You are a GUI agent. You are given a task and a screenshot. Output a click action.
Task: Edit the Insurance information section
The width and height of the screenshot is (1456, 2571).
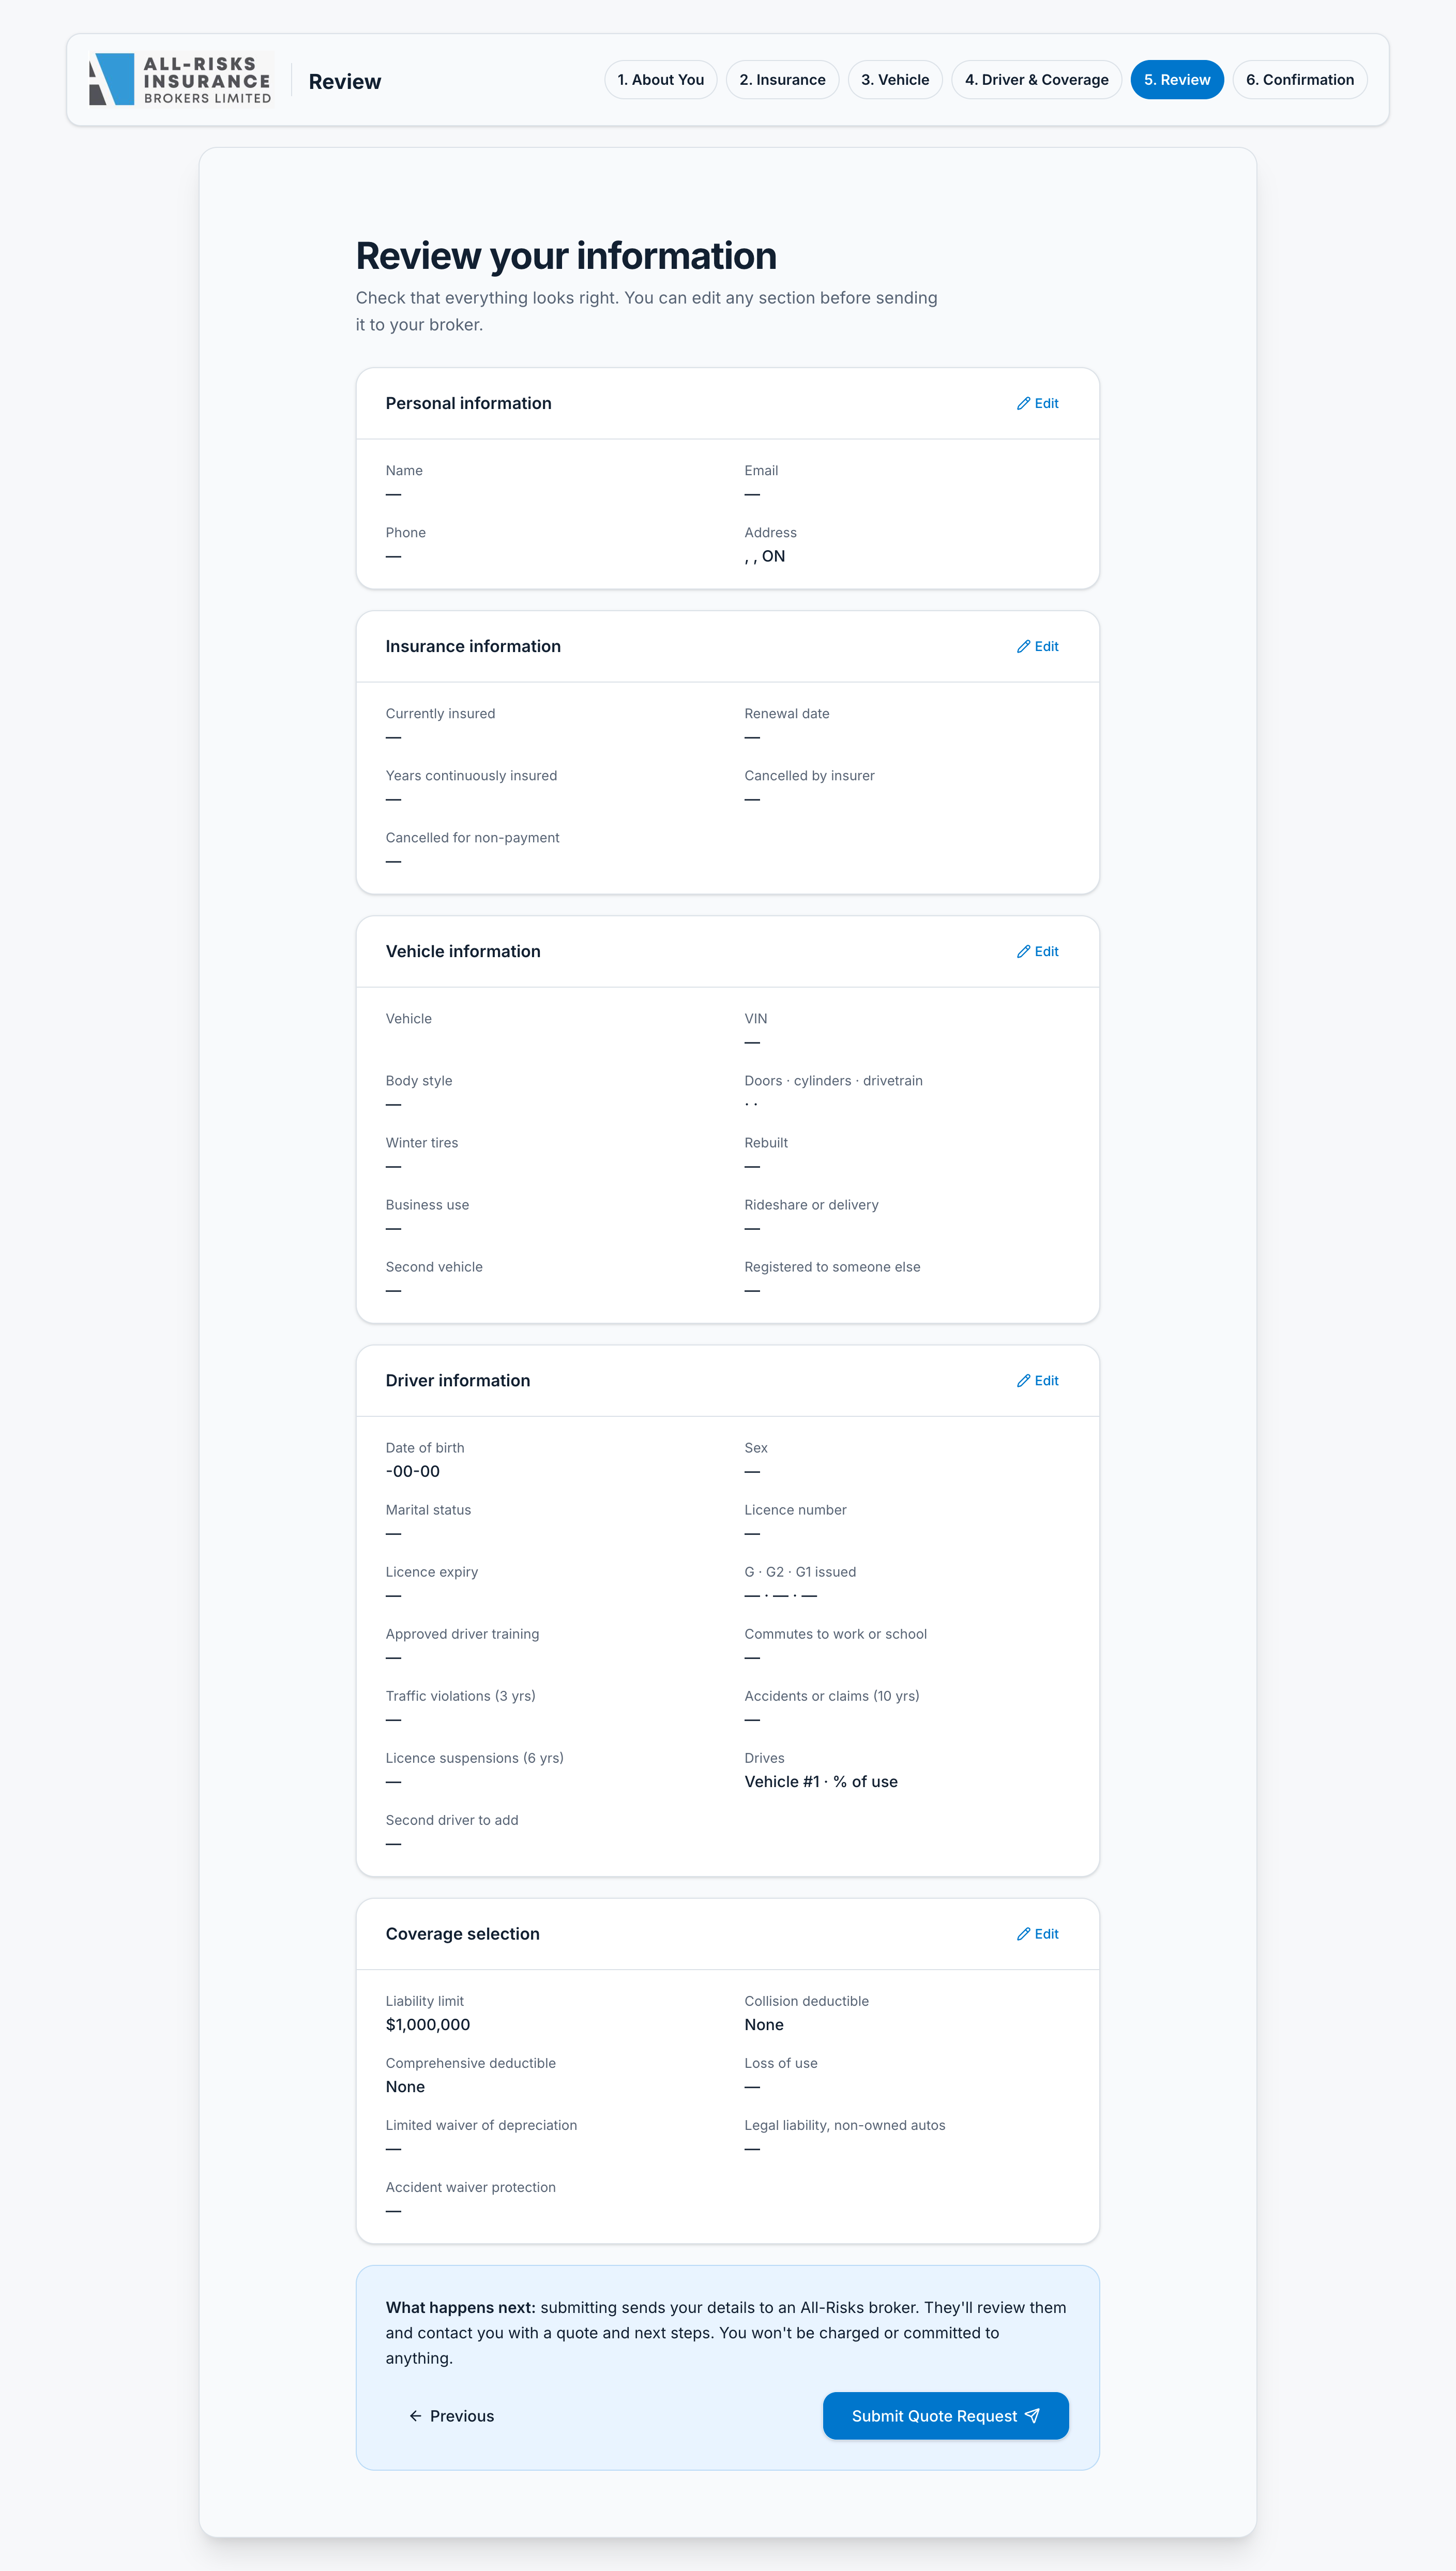[x=1038, y=646]
